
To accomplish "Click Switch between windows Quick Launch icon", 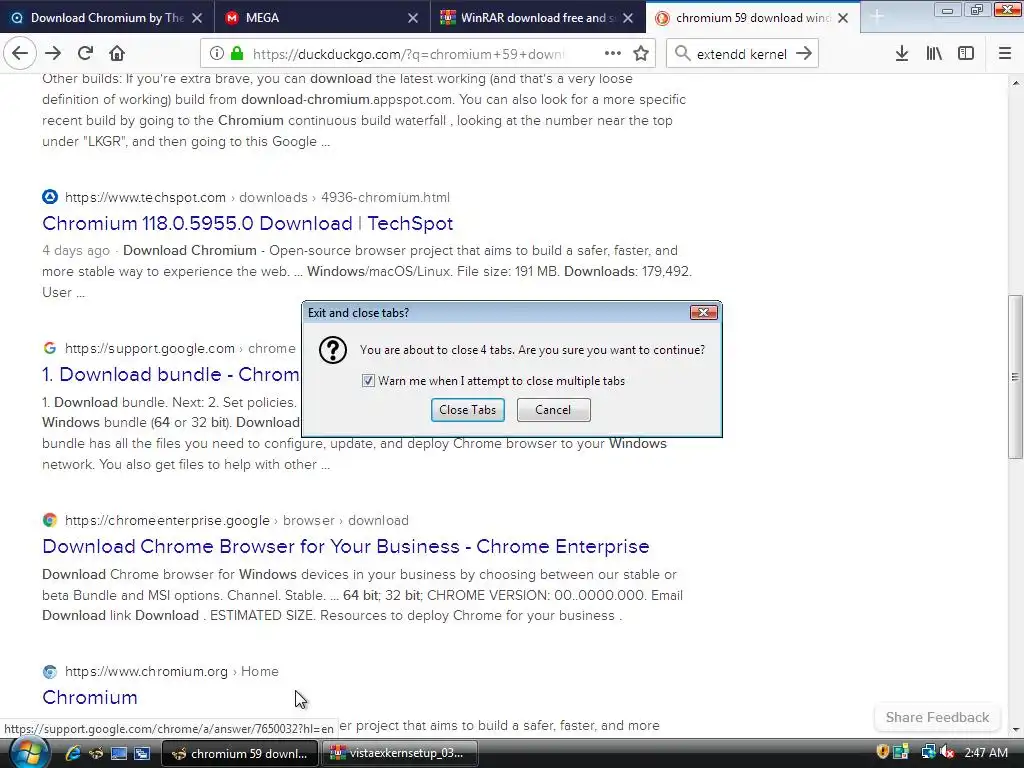I will [142, 753].
